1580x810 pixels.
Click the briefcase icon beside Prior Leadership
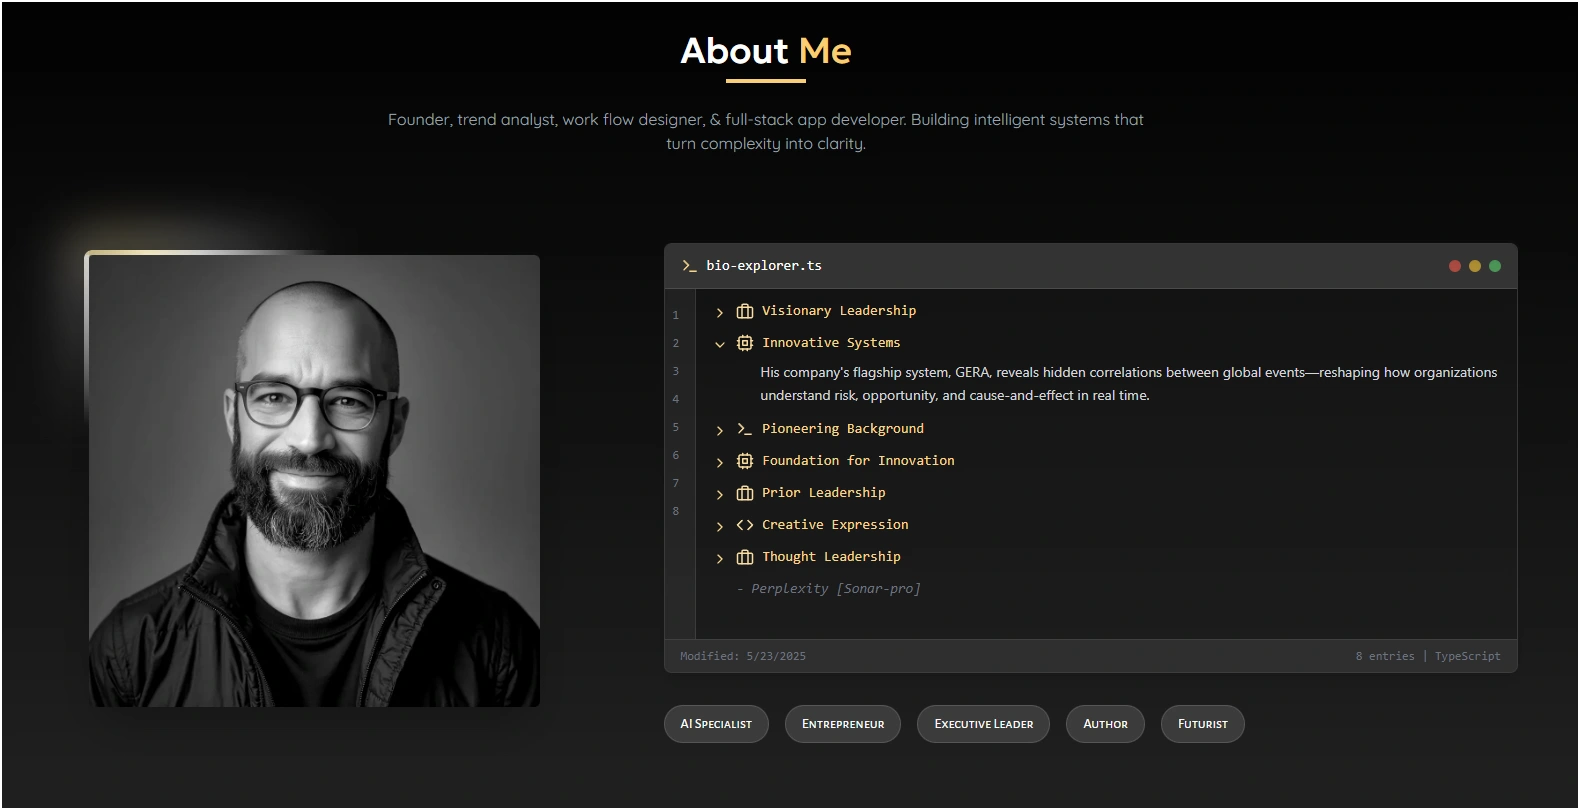click(x=745, y=493)
